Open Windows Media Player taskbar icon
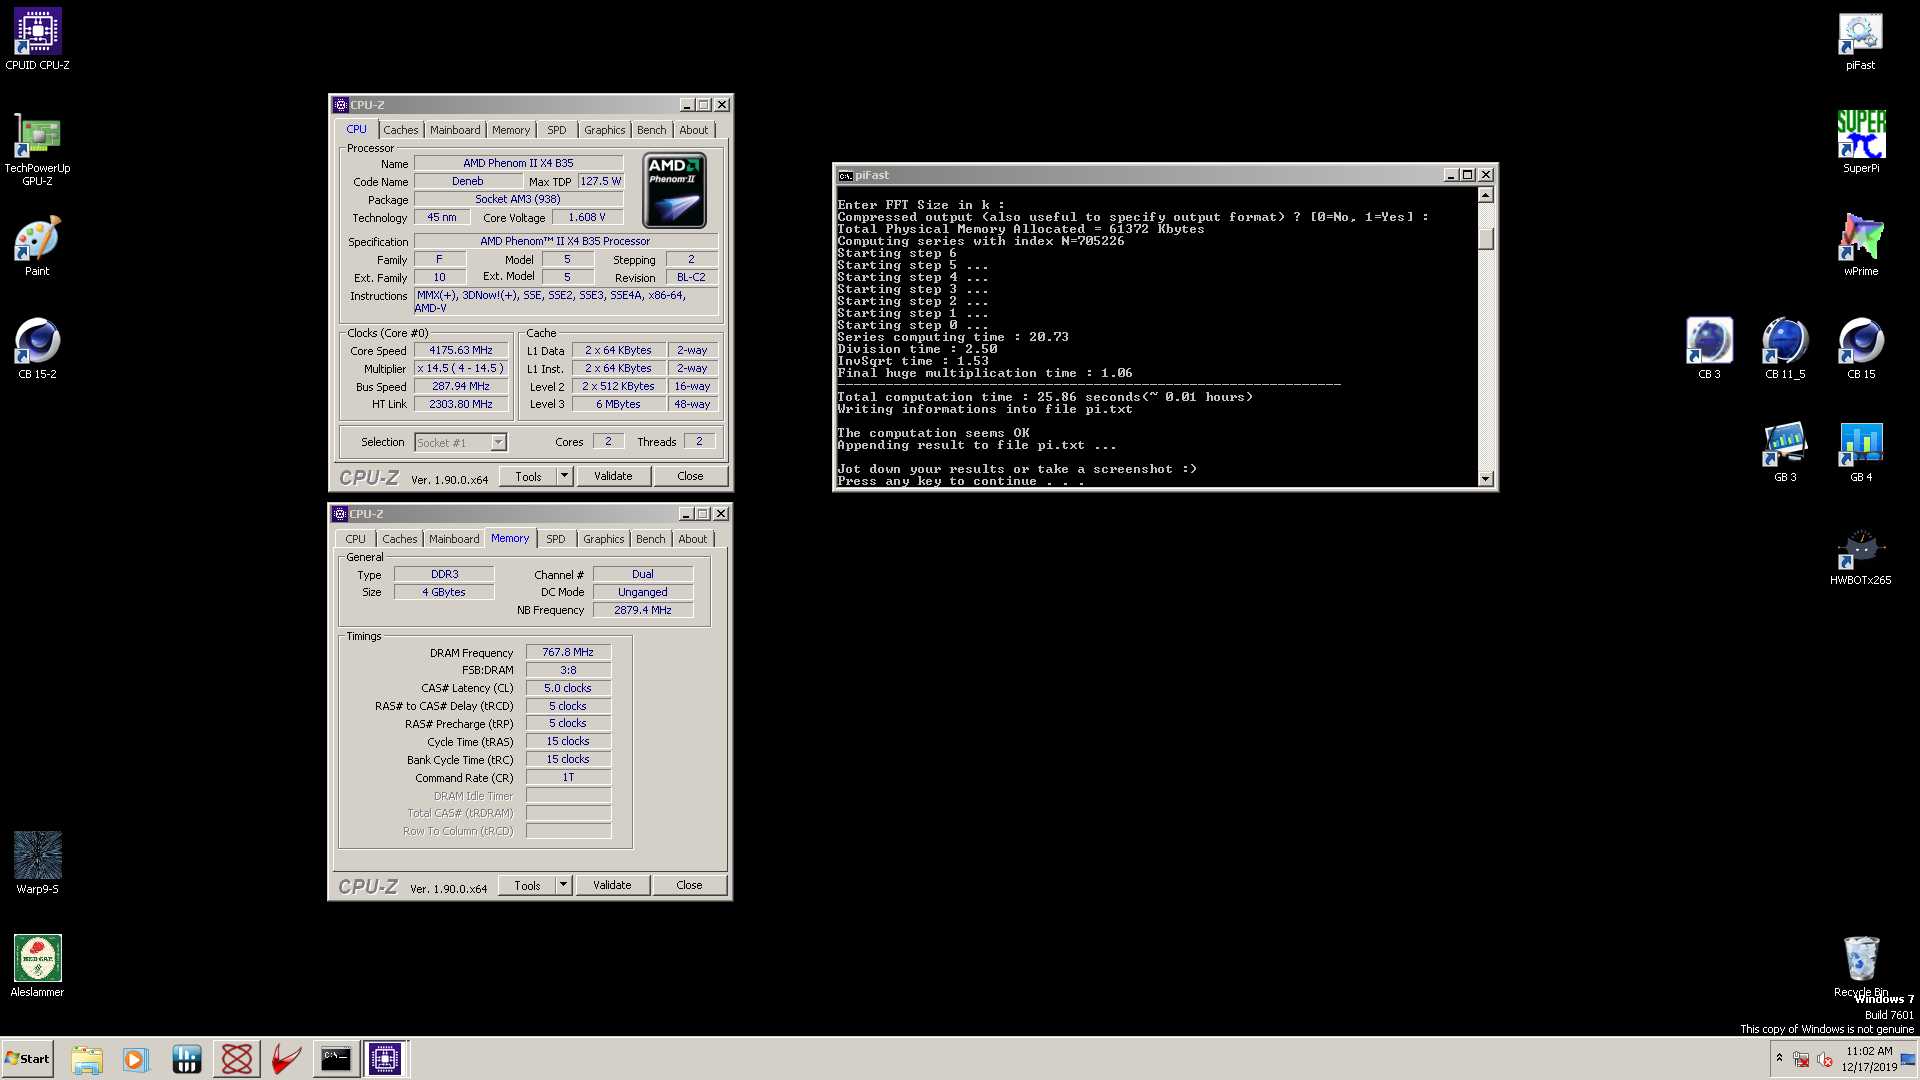The width and height of the screenshot is (1920, 1080). 135,1059
